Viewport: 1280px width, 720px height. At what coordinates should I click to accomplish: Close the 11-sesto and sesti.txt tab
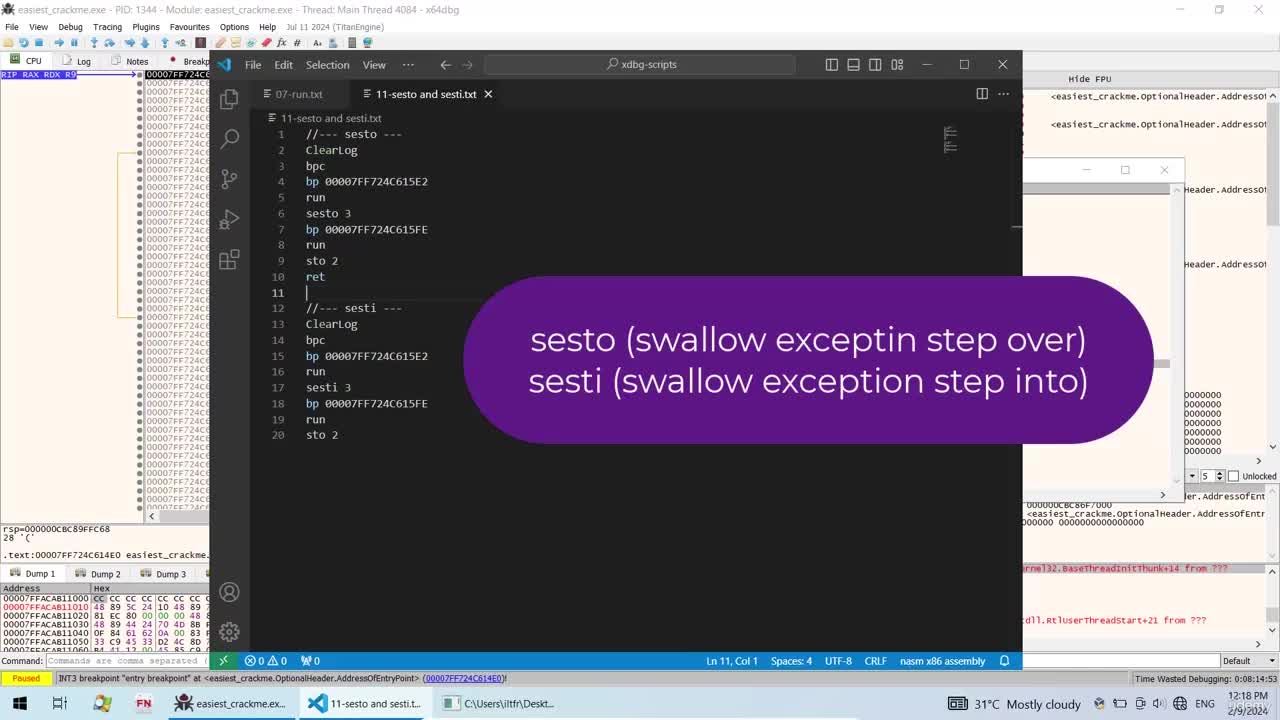coord(488,94)
